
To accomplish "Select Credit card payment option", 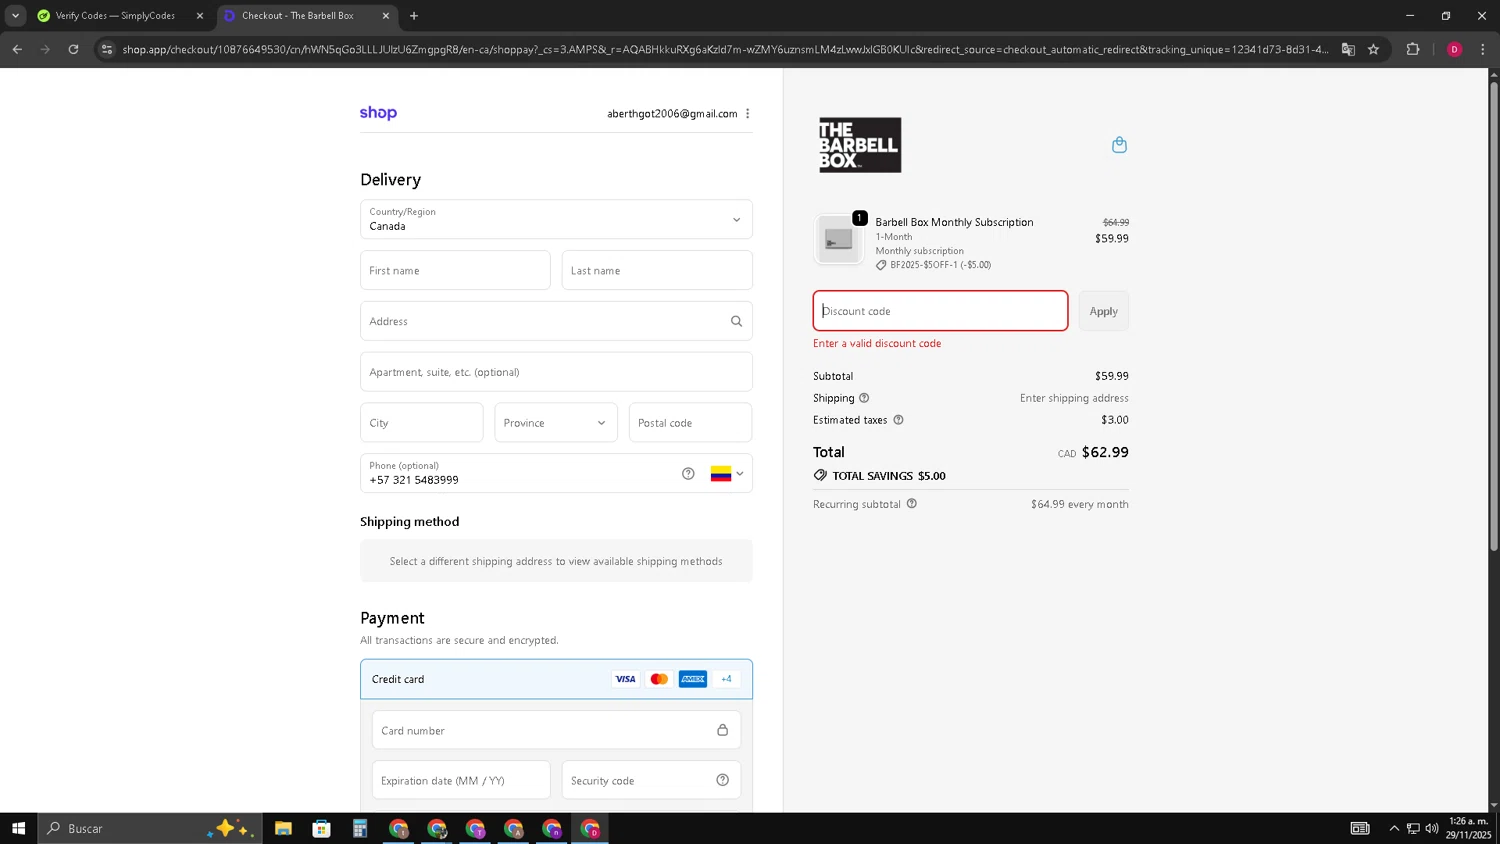I will click(x=556, y=679).
